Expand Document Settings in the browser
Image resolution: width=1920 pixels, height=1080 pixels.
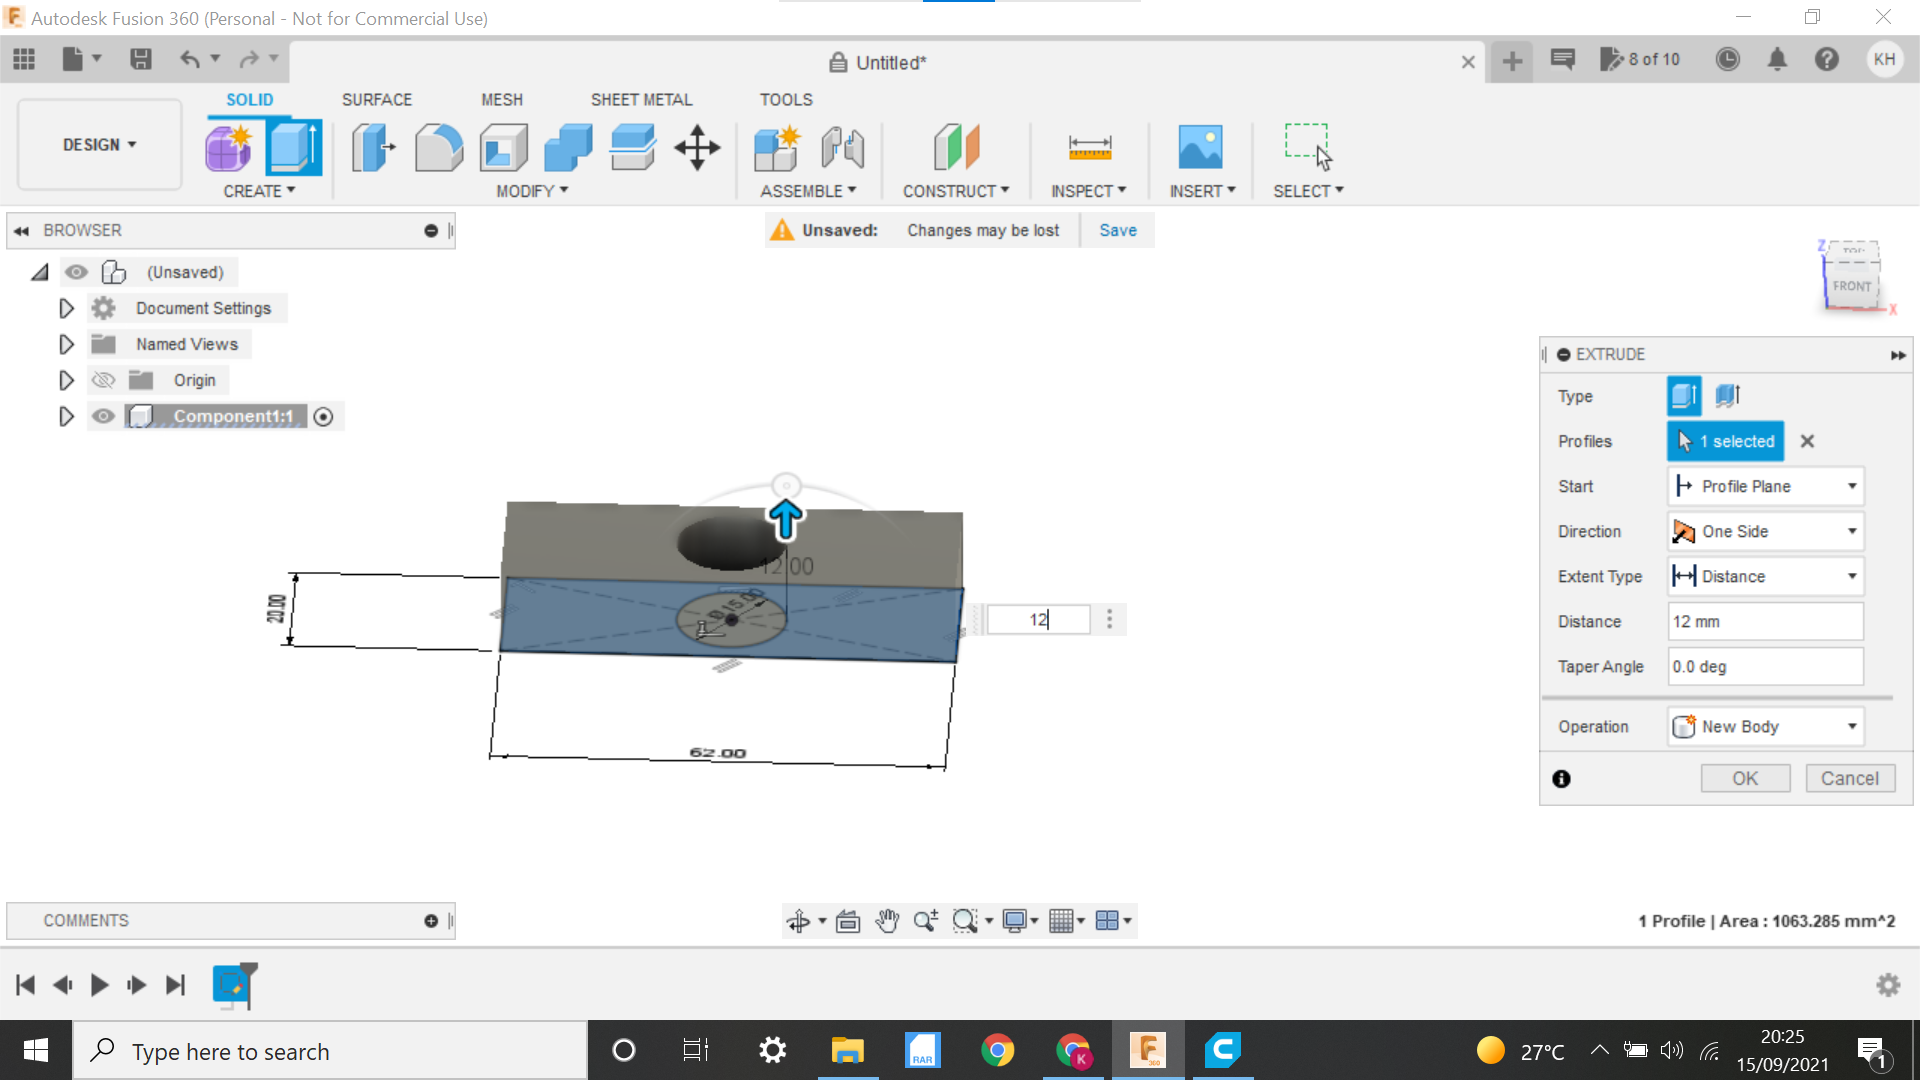pos(66,308)
